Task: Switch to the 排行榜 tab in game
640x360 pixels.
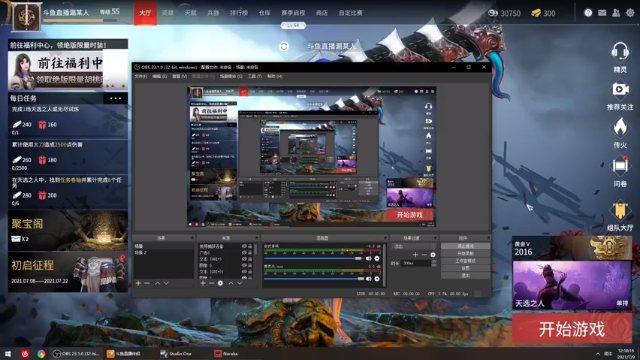Action: click(239, 13)
